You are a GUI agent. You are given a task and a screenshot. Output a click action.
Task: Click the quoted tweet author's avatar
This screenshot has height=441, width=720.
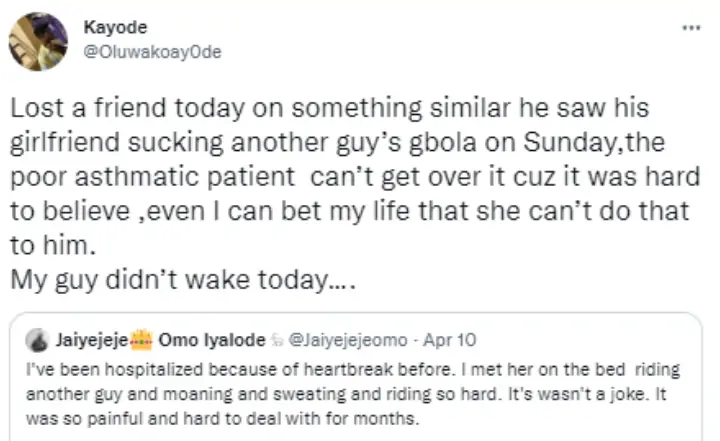(x=37, y=338)
